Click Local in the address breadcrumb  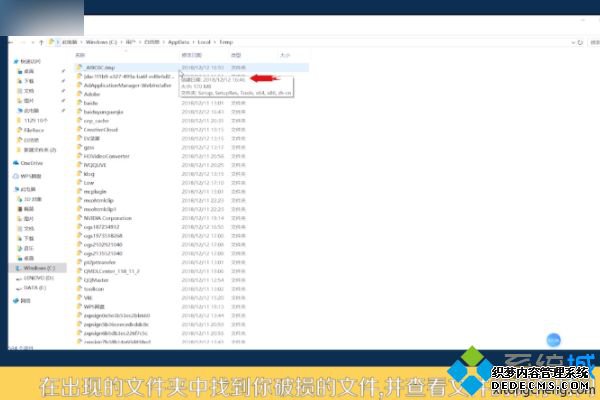coord(204,42)
